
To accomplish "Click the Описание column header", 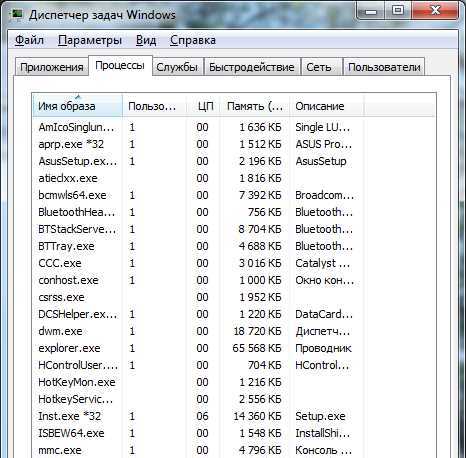I will pyautogui.click(x=327, y=106).
